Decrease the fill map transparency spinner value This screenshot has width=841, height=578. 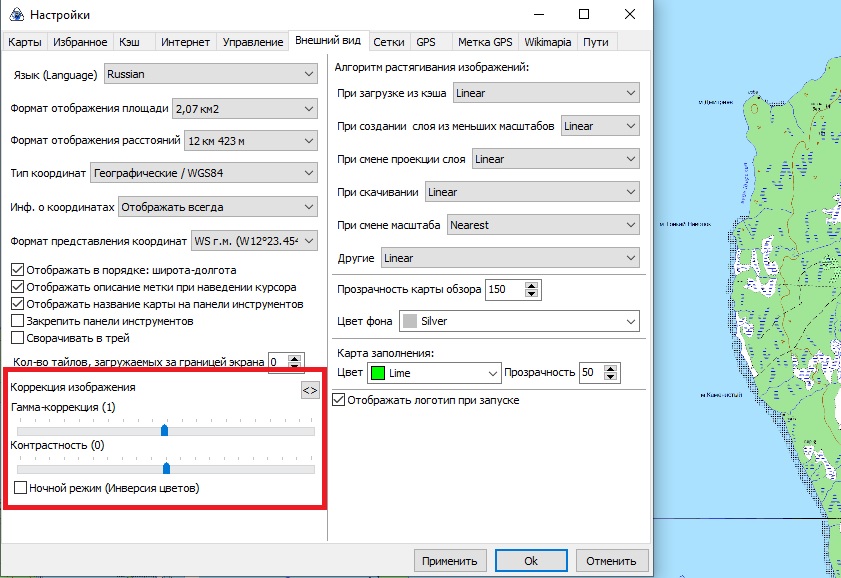(613, 377)
